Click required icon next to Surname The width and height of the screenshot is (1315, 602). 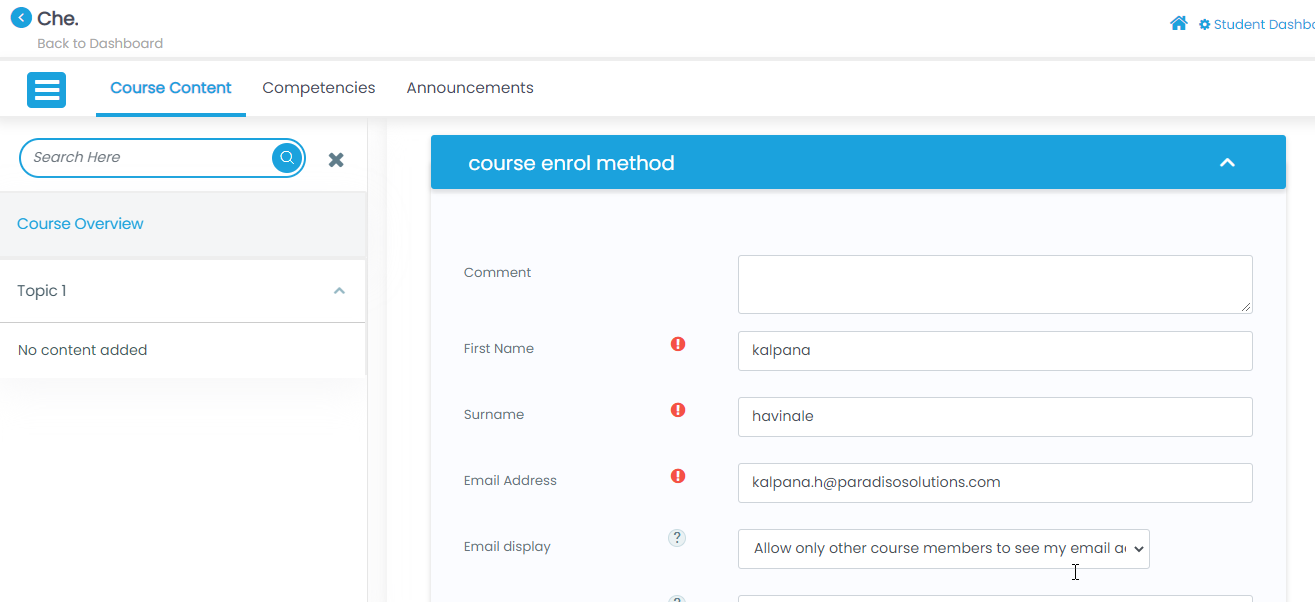click(678, 410)
